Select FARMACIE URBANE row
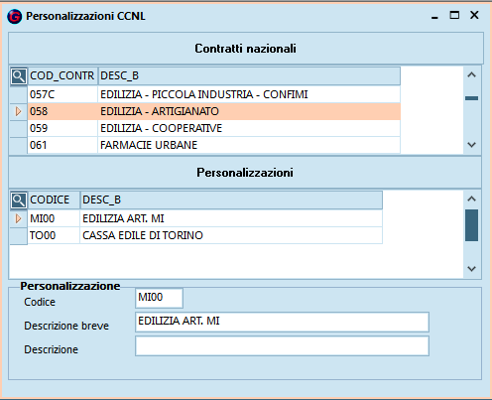This screenshot has width=492, height=400. [249, 145]
